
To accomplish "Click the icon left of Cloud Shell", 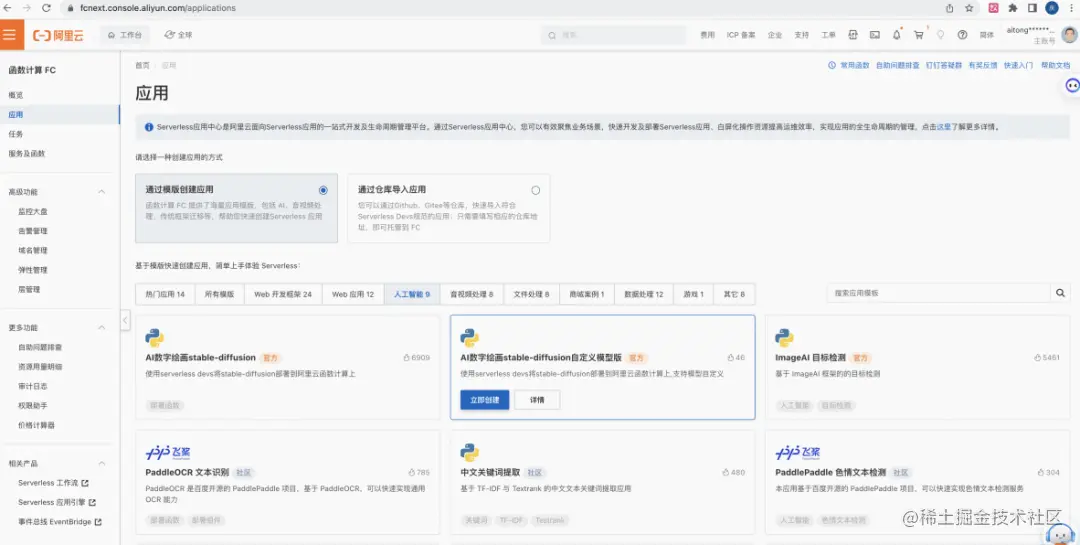I will point(853,35).
